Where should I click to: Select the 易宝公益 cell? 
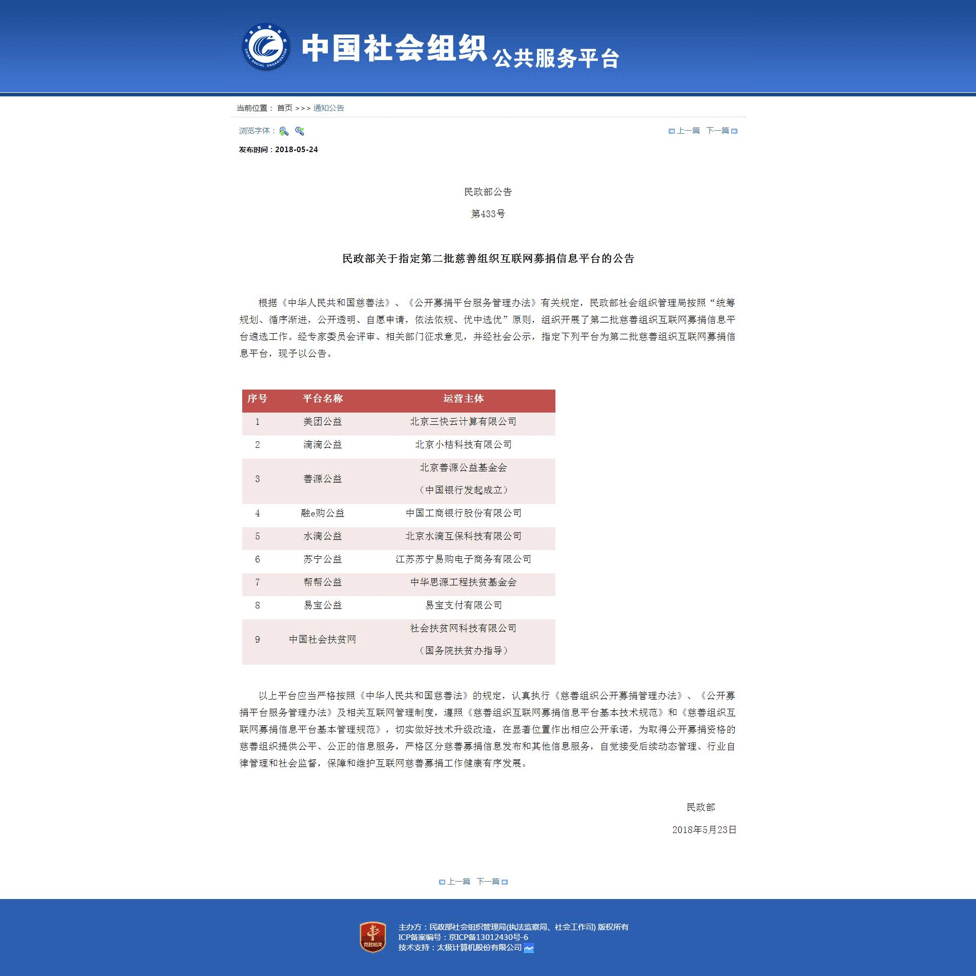tap(322, 605)
